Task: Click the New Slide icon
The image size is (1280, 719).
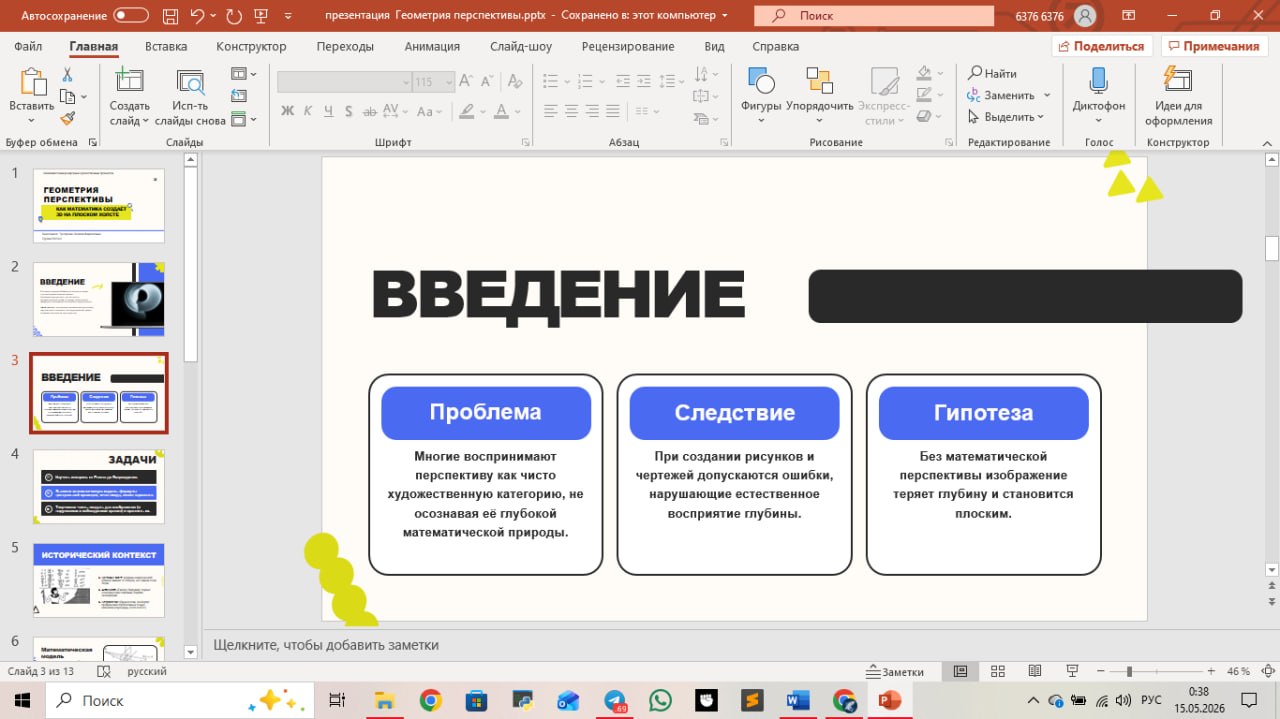Action: tap(129, 82)
